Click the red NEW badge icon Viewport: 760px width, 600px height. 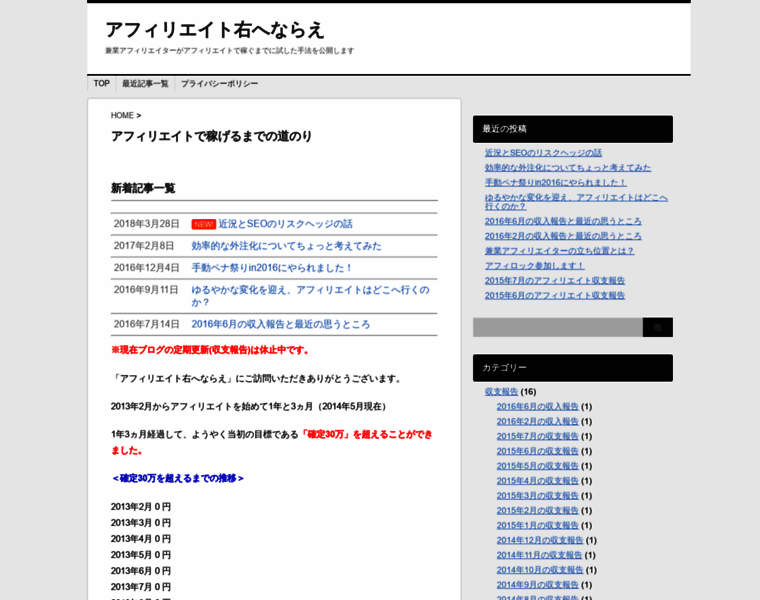tap(203, 224)
